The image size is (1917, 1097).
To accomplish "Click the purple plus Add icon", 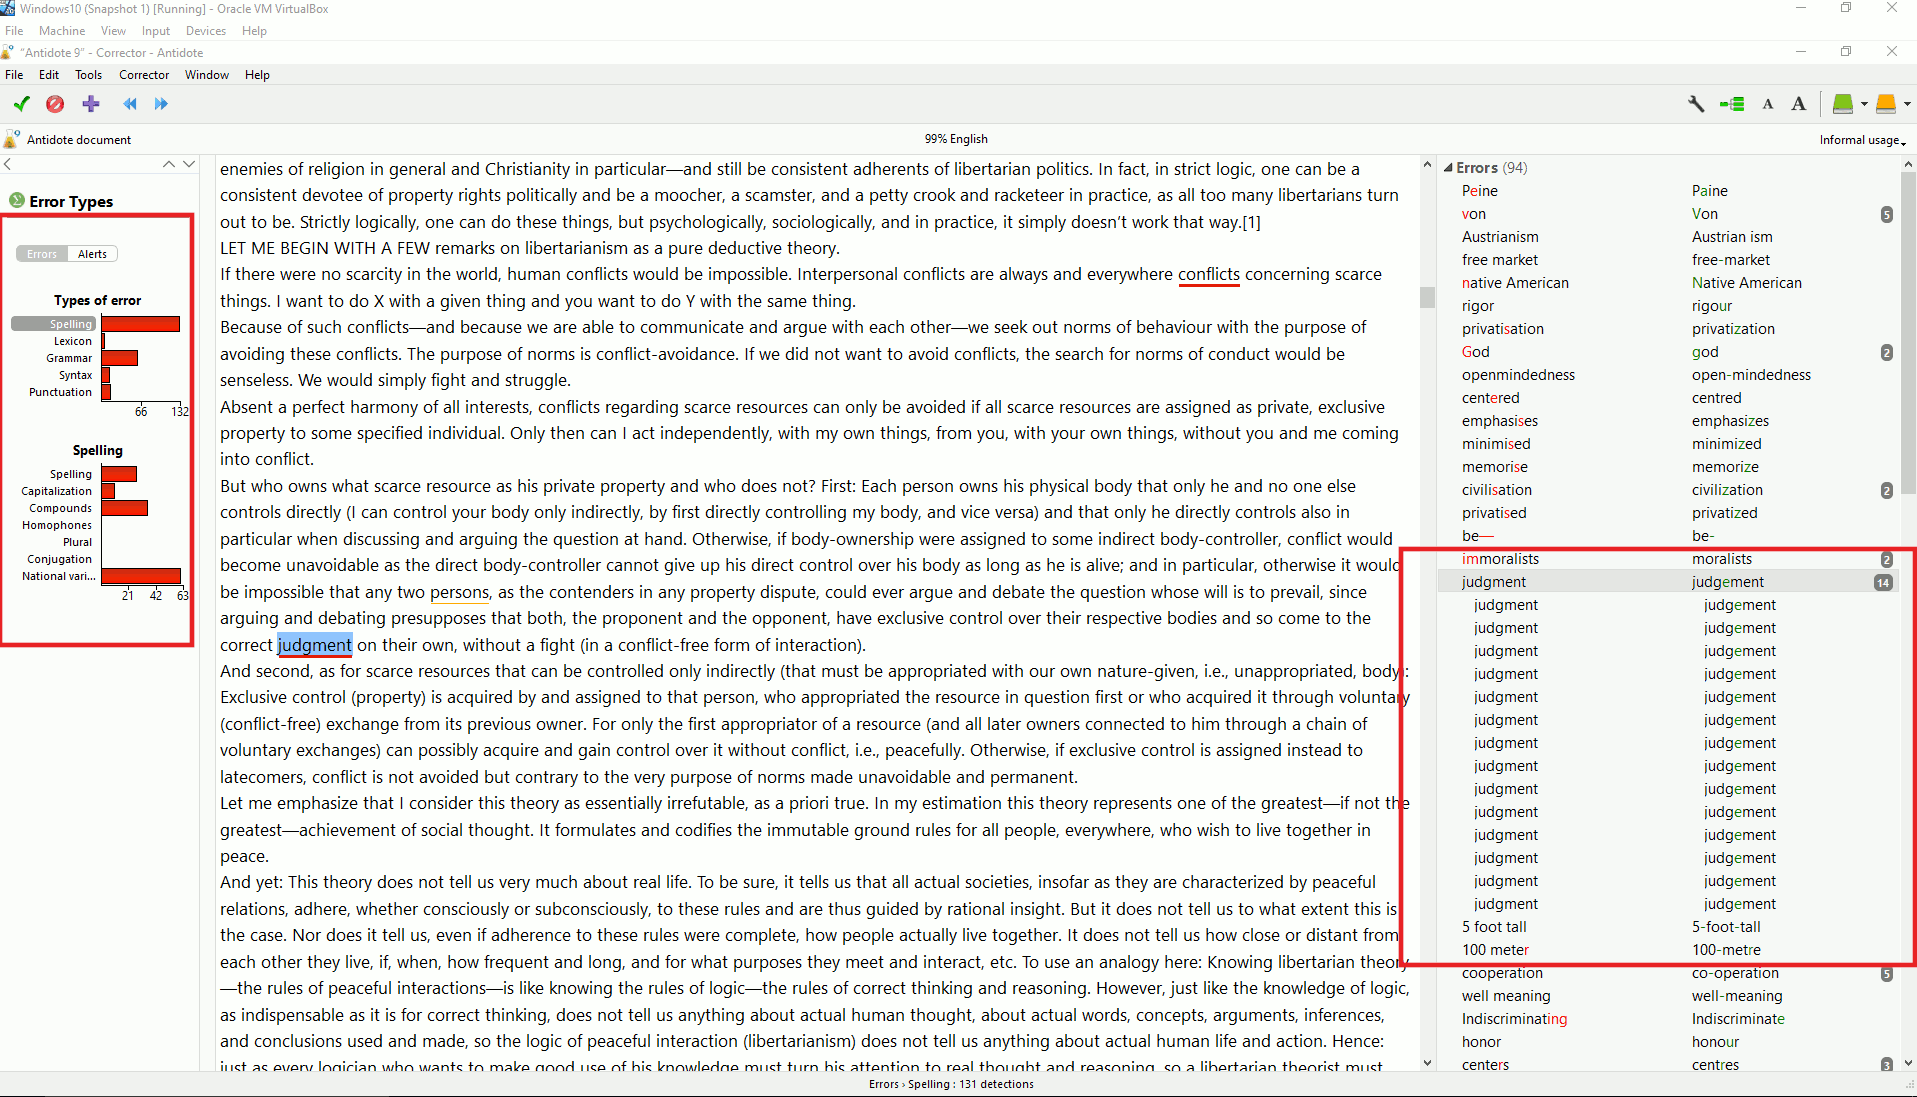I will (x=91, y=104).
